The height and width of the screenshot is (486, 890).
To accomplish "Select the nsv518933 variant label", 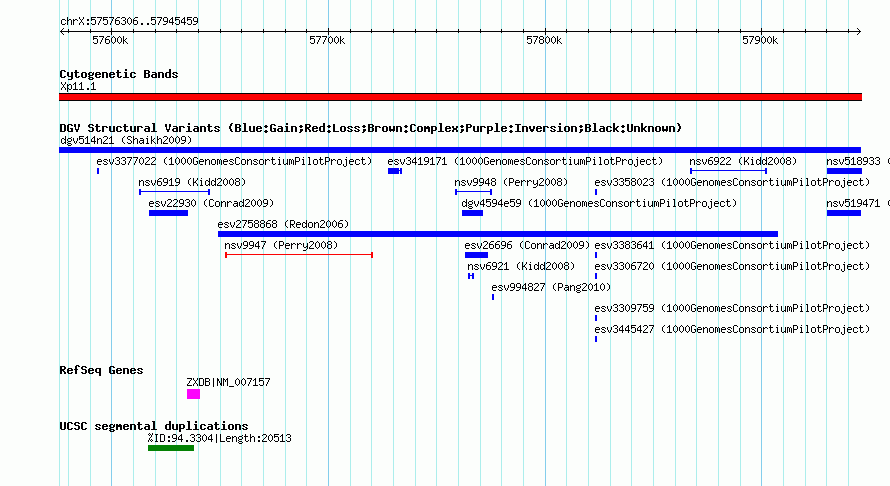I will 857,161.
